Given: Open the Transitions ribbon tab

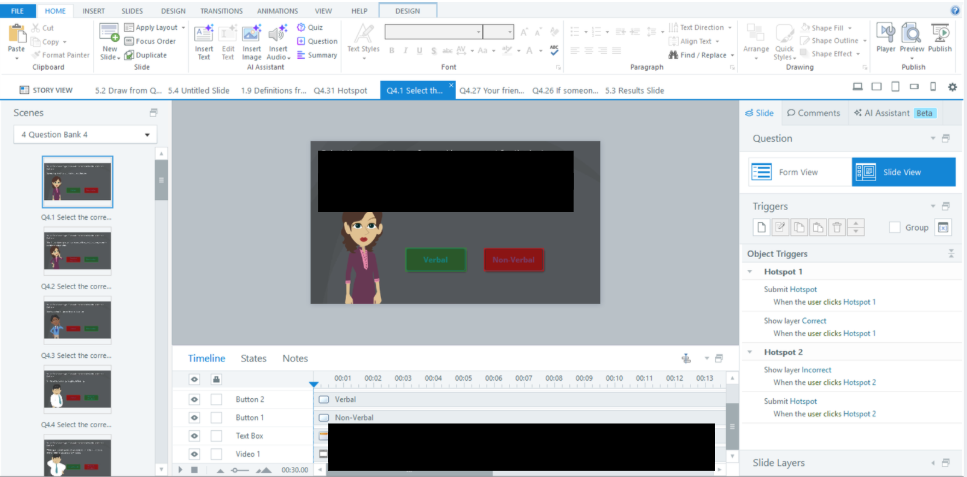Looking at the screenshot, I should (220, 10).
